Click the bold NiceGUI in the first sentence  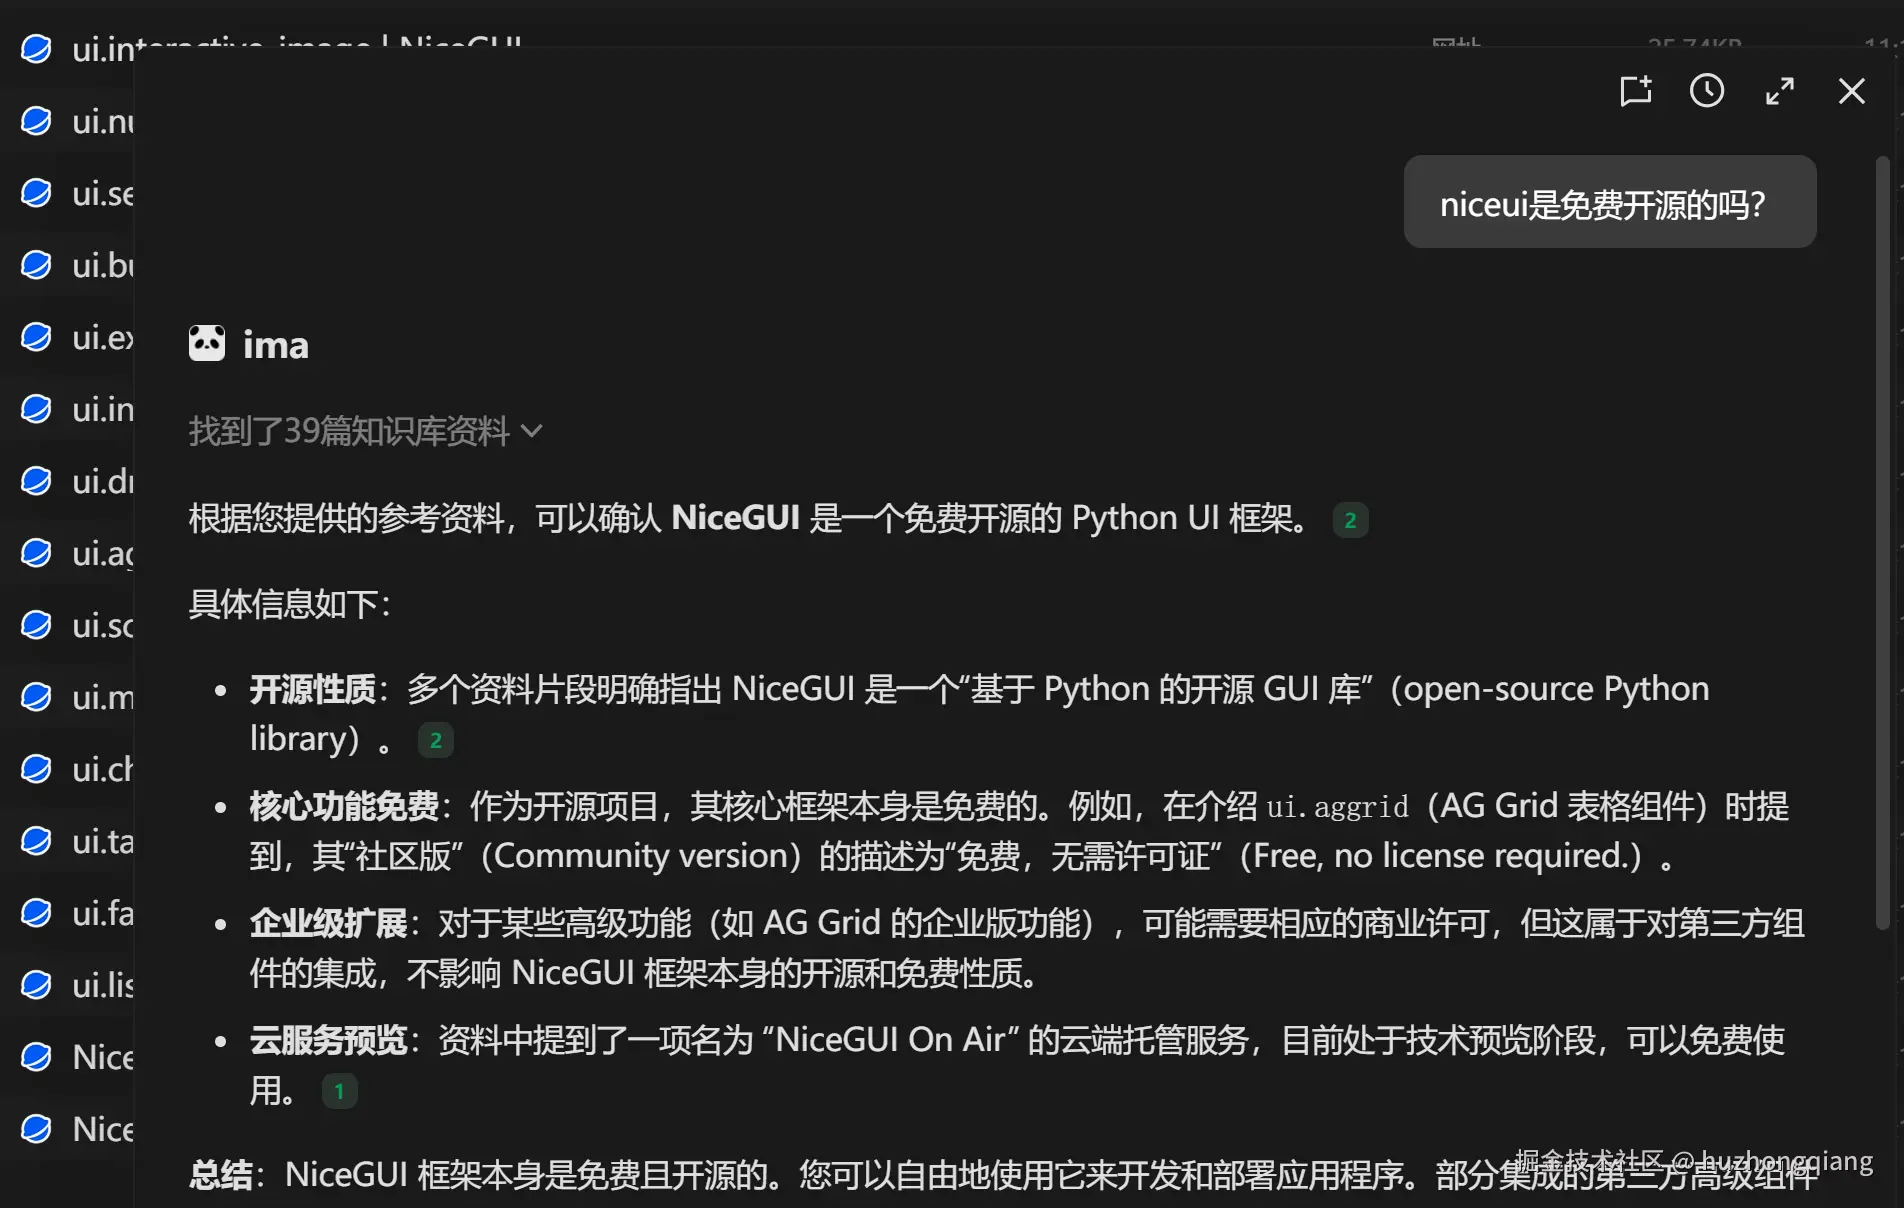click(735, 518)
